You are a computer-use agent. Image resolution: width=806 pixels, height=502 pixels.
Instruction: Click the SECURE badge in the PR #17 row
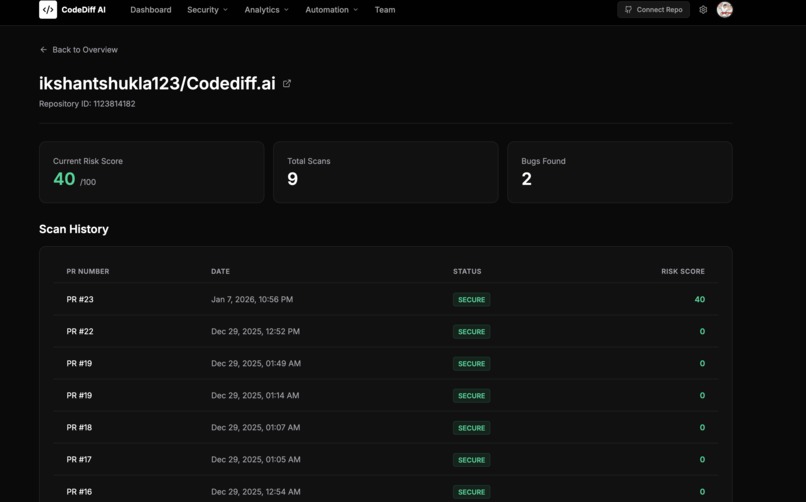coord(471,460)
